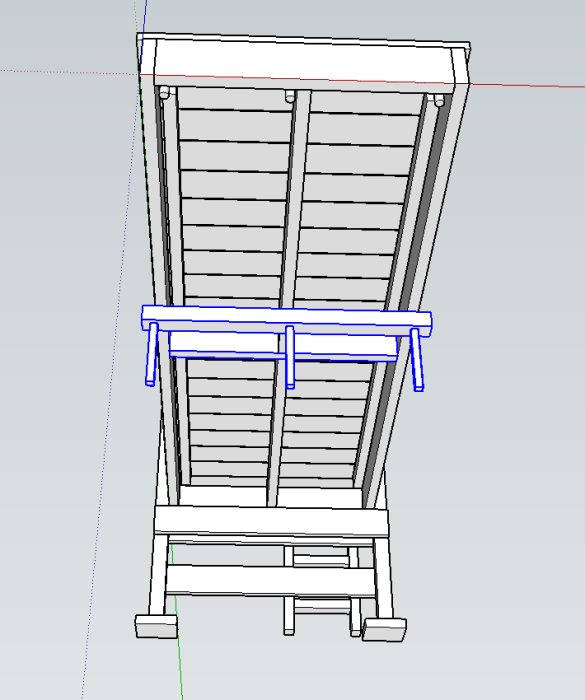This screenshot has height=700, width=585.
Task: Click the left peg on the blue crossbar
Action: pos(152,354)
